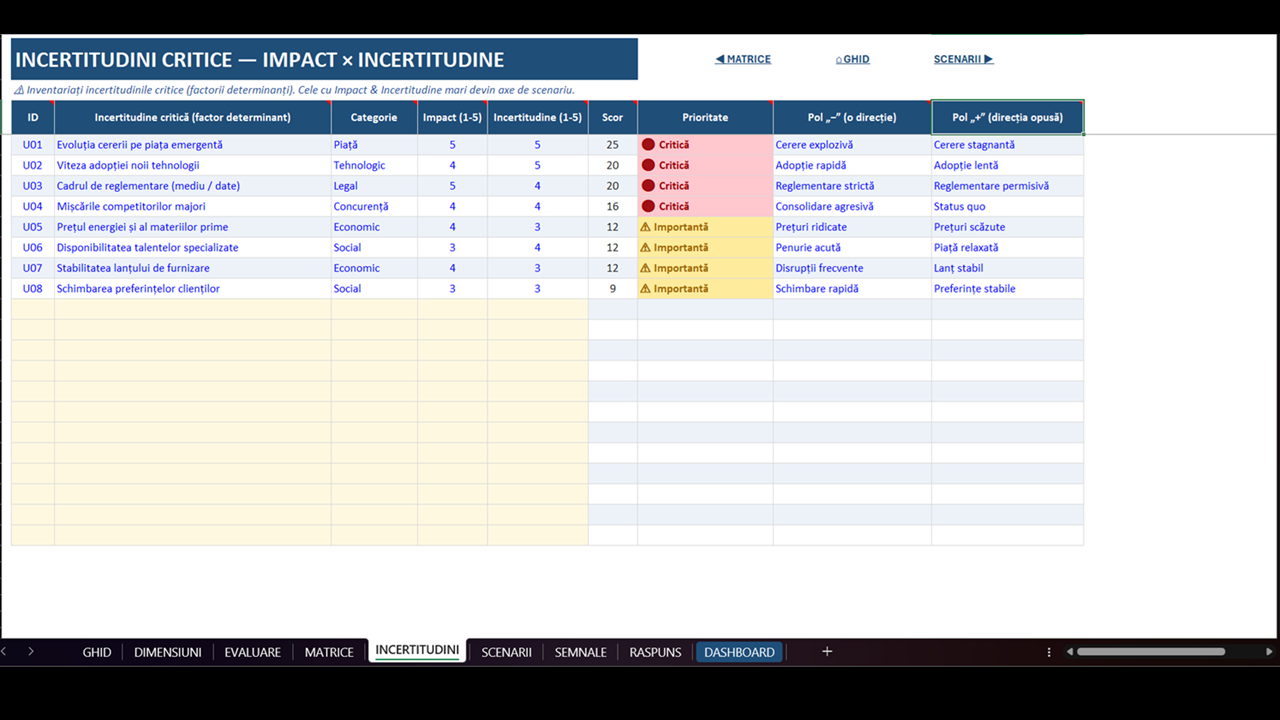Select the Scor 9 cell
Image resolution: width=1280 pixels, height=720 pixels.
(613, 289)
